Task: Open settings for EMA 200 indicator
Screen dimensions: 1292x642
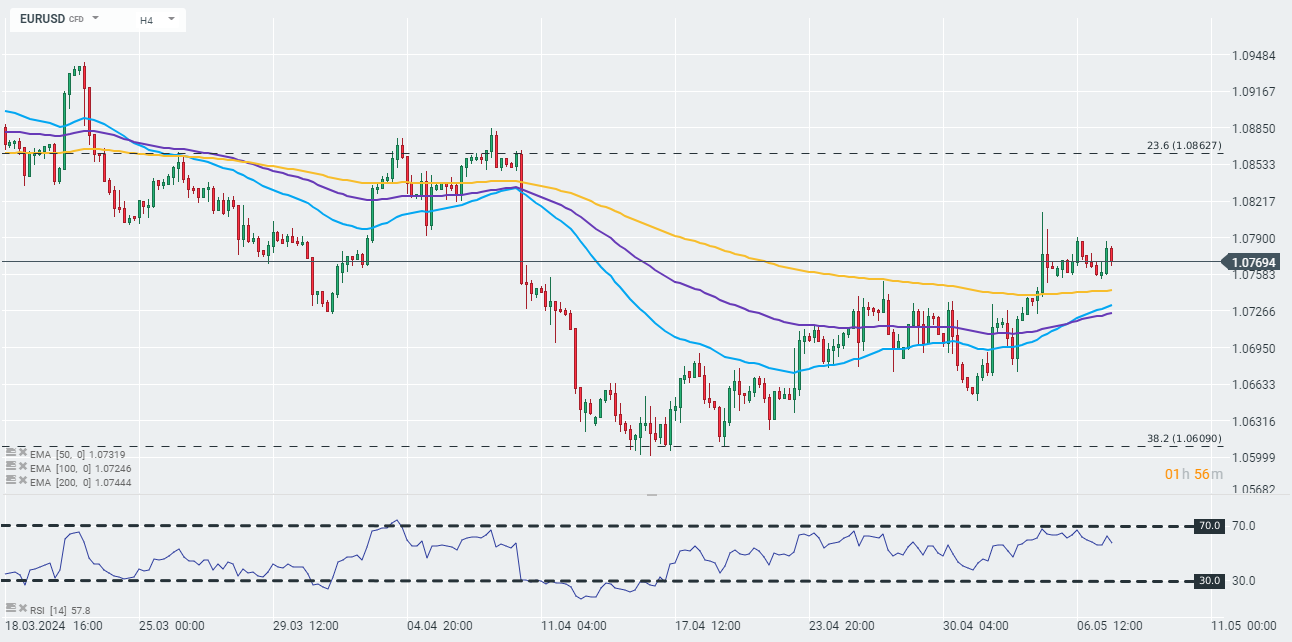Action: pos(11,480)
